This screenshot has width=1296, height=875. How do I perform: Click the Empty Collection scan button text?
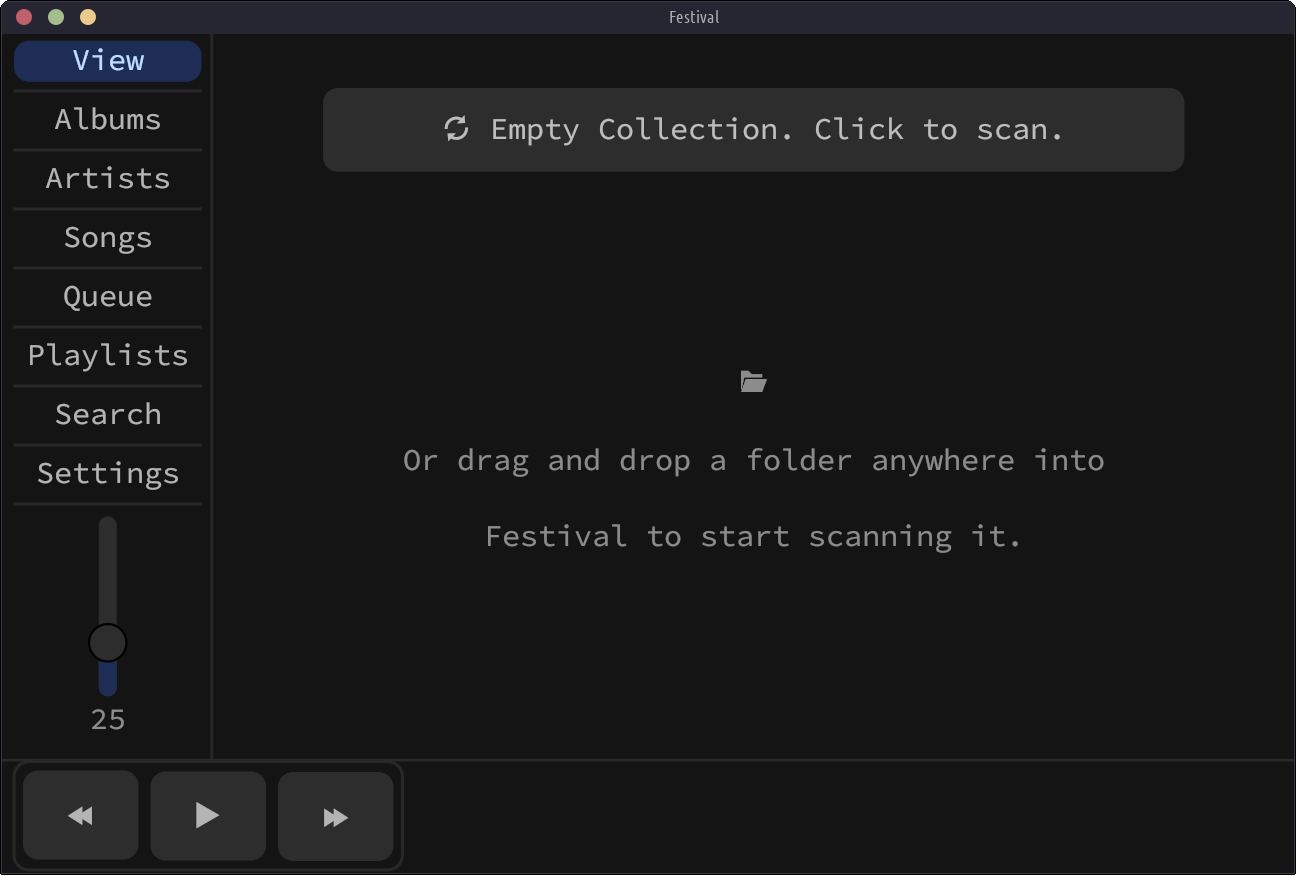[776, 130]
